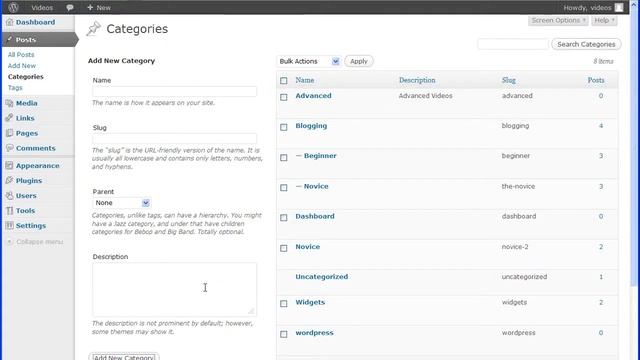Open the Beginner subcategory link

320,156
